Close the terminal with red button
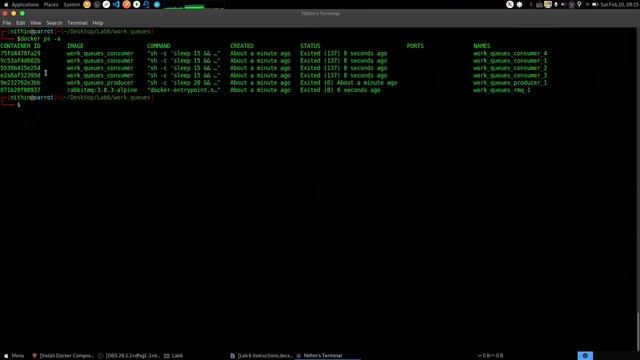 click(x=5, y=13)
